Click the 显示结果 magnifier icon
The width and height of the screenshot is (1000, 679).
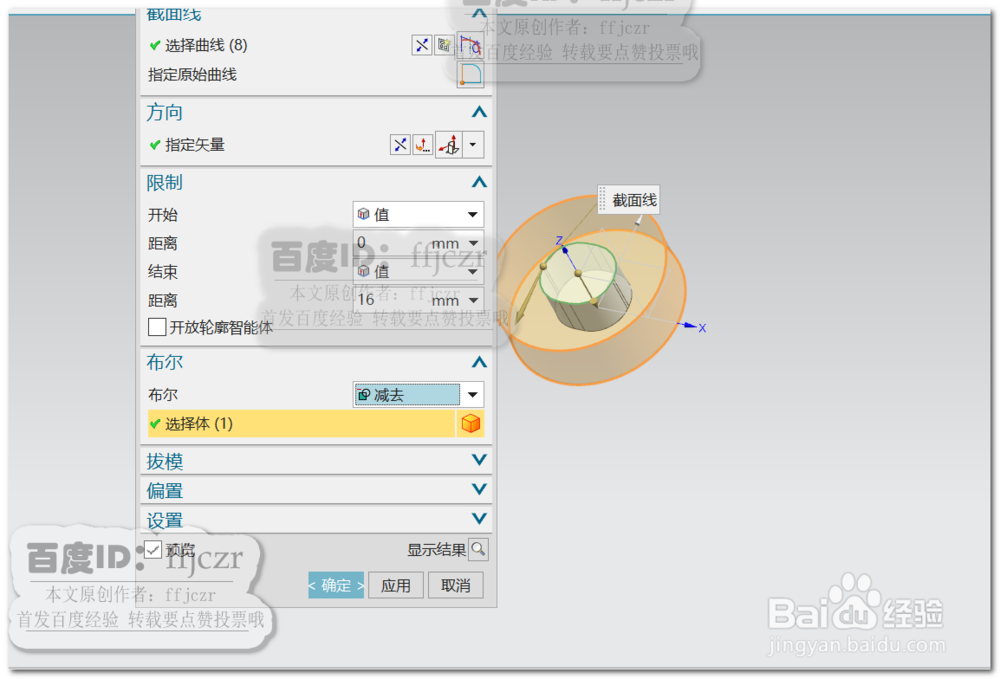coord(478,549)
